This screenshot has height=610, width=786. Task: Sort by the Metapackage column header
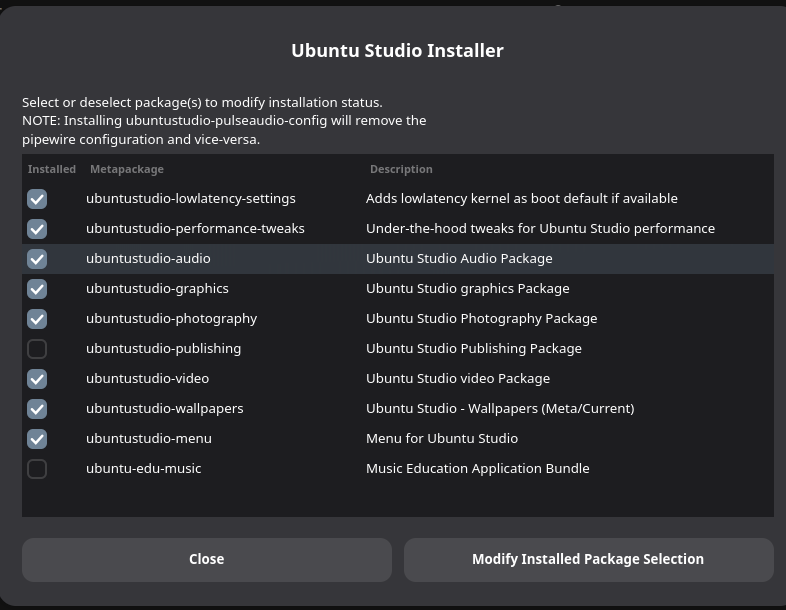127,169
